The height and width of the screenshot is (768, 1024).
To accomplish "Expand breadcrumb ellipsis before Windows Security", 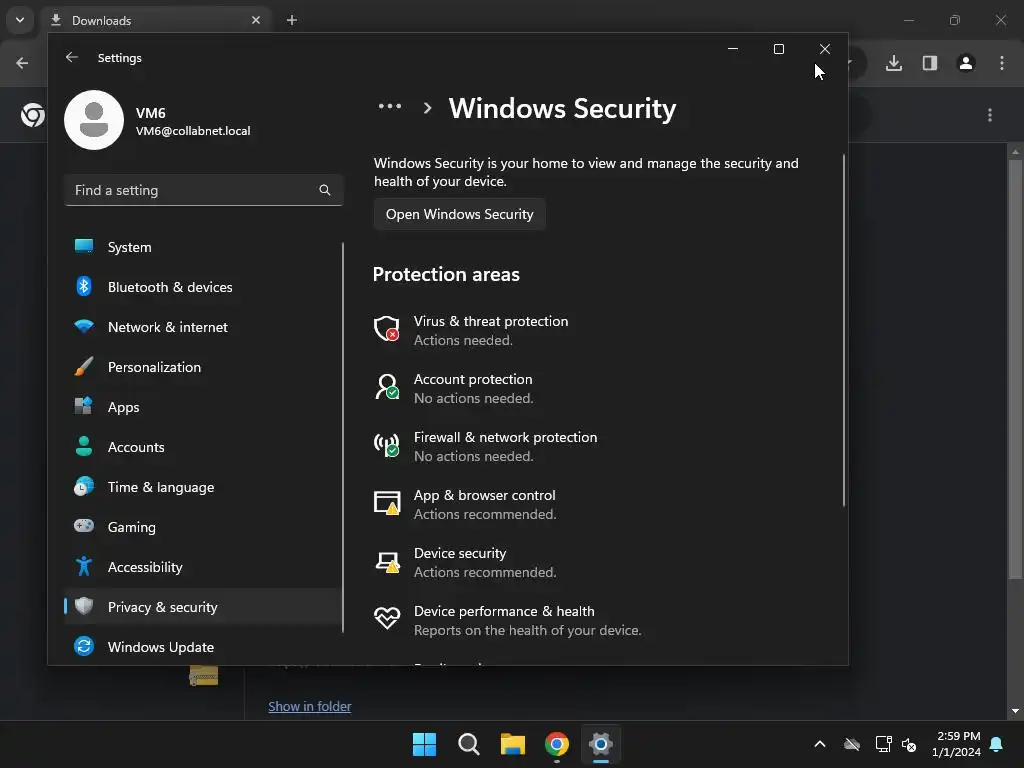I will pyautogui.click(x=390, y=106).
